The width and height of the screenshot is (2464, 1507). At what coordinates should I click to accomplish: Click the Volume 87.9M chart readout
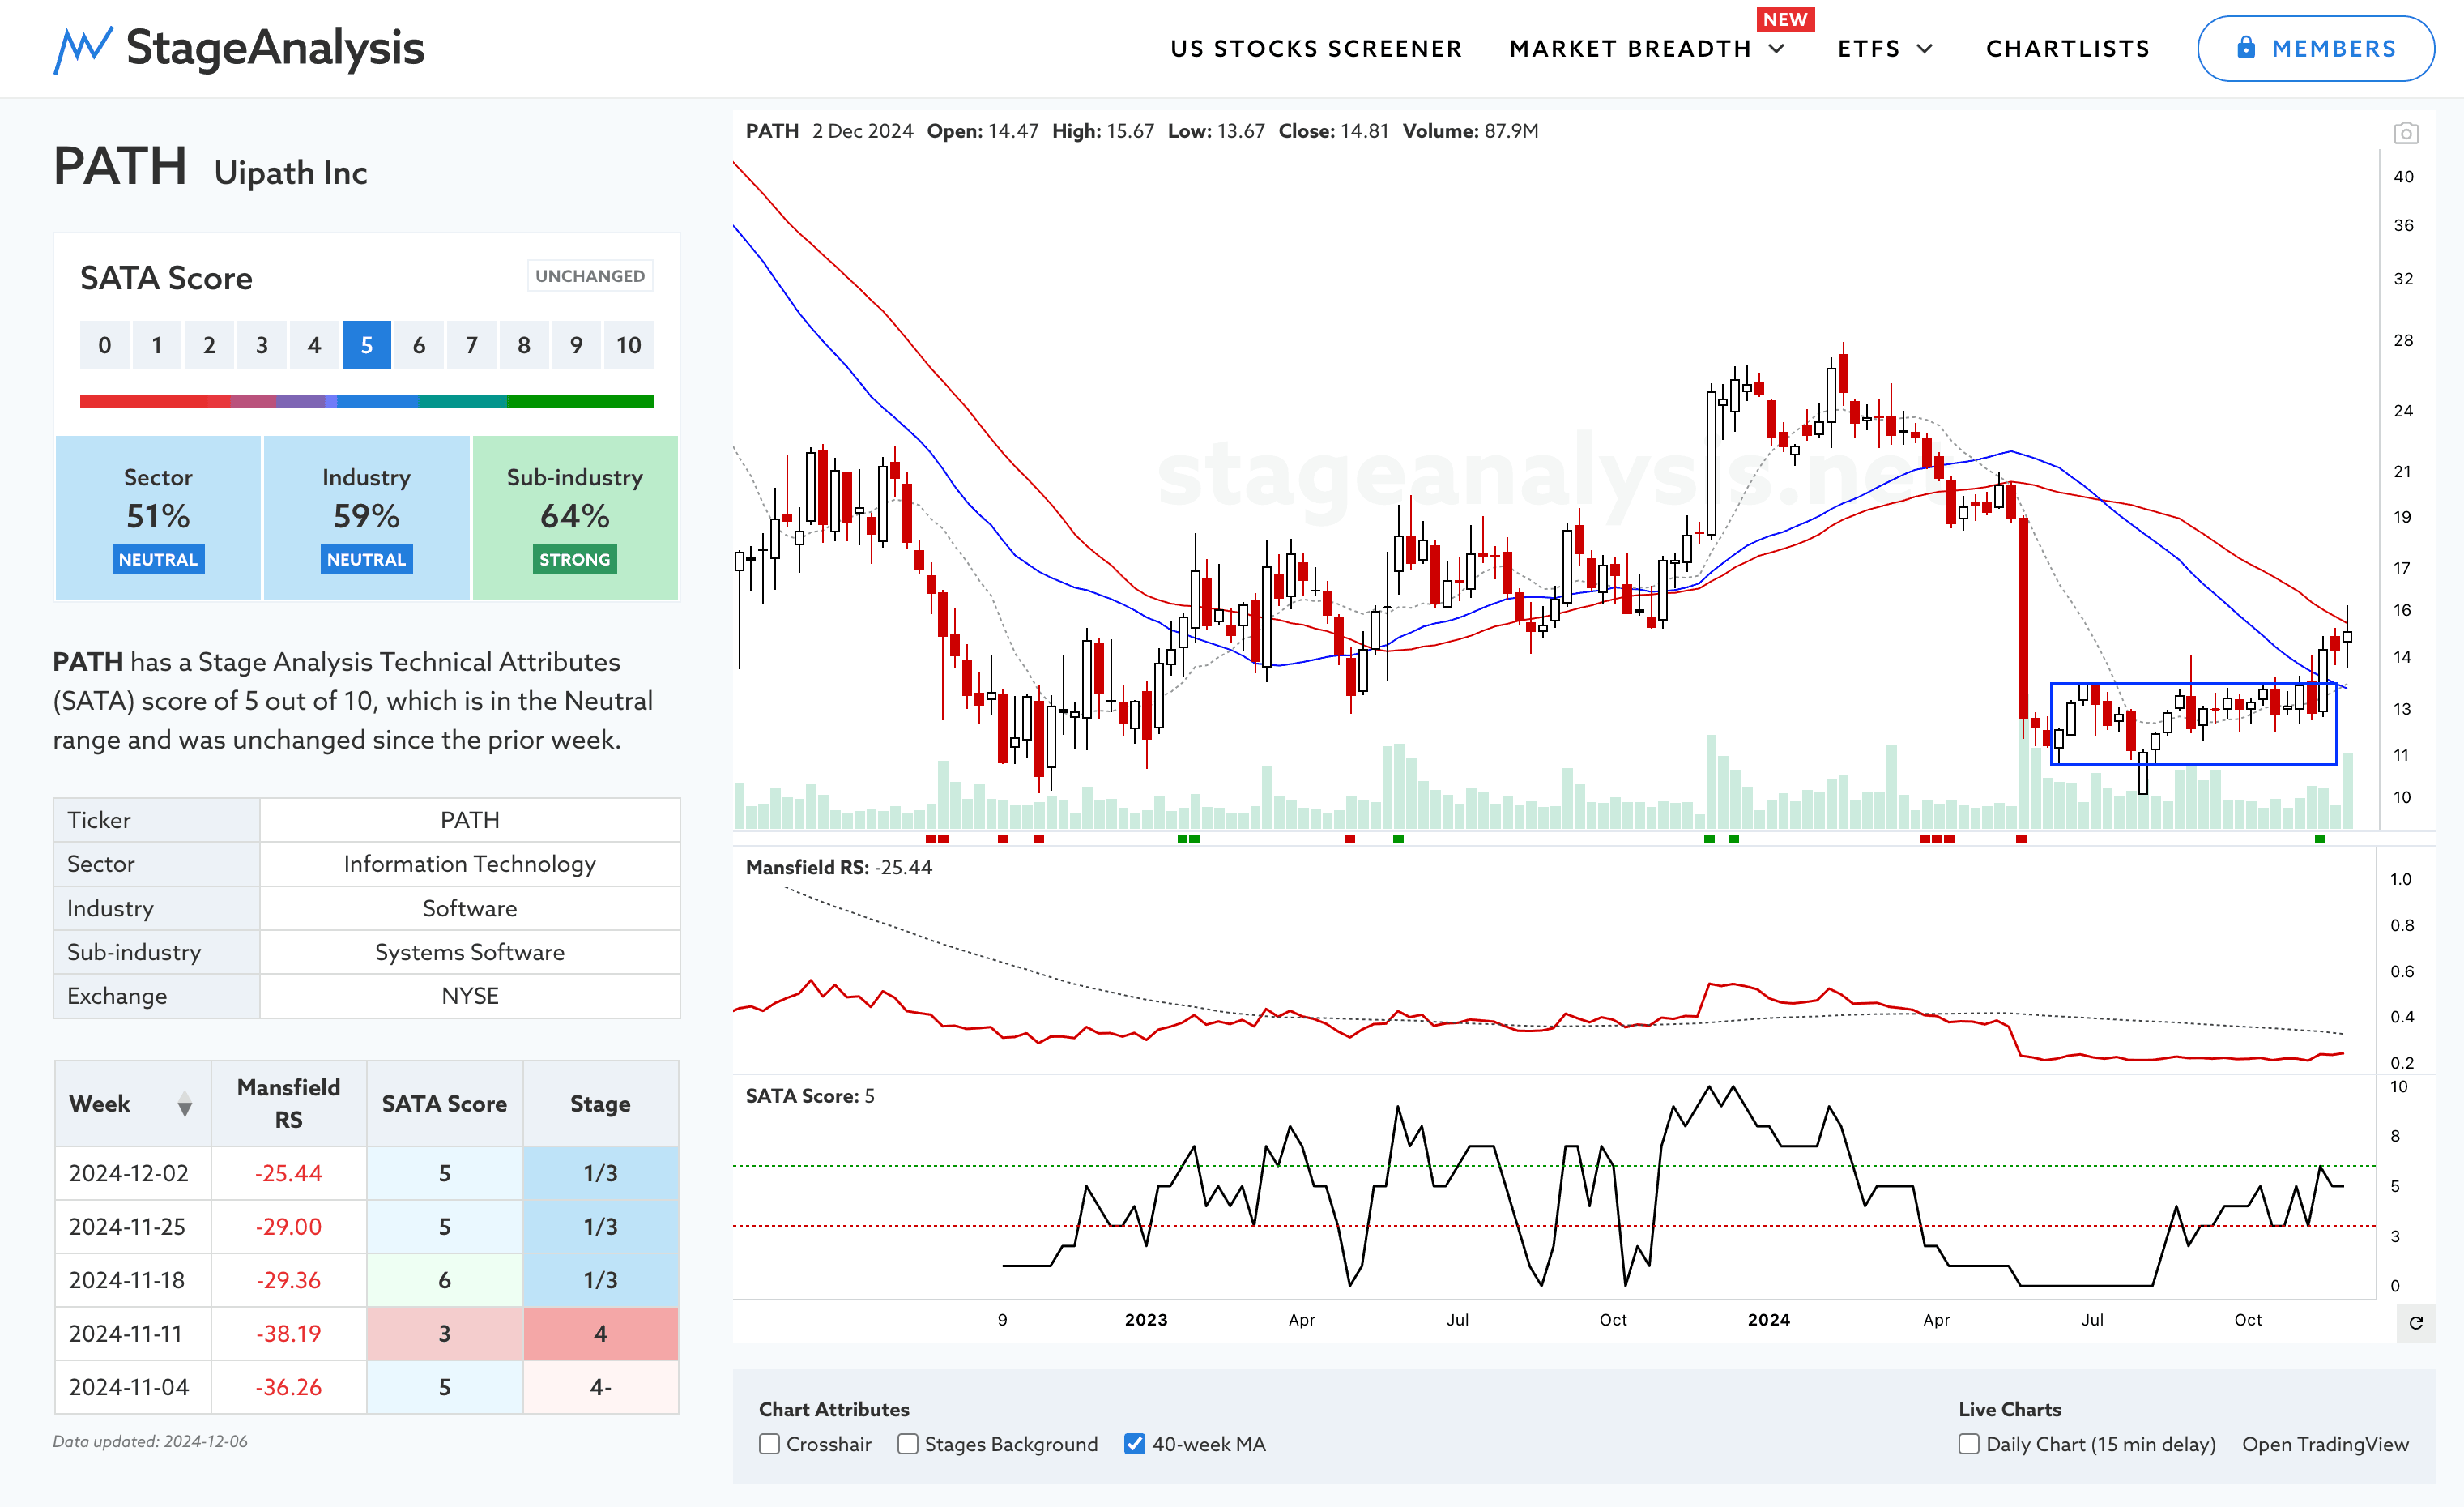pyautogui.click(x=1470, y=131)
